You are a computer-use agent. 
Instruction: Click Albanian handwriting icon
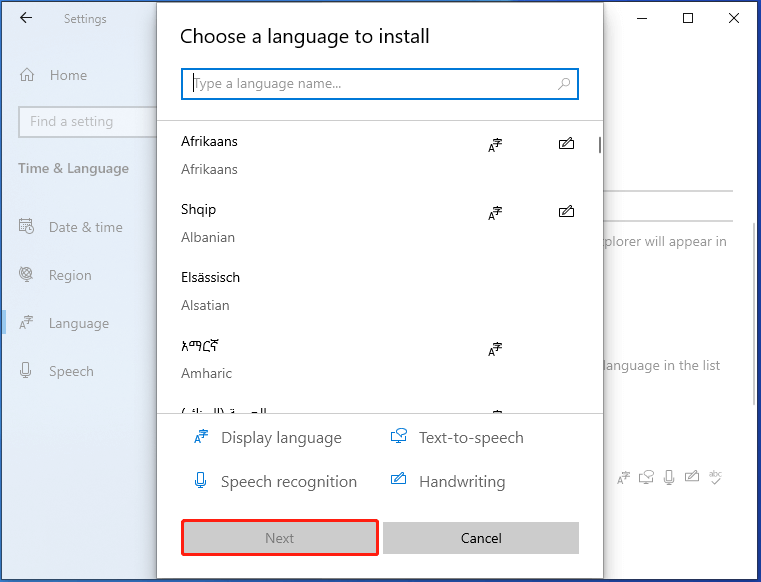click(x=566, y=212)
